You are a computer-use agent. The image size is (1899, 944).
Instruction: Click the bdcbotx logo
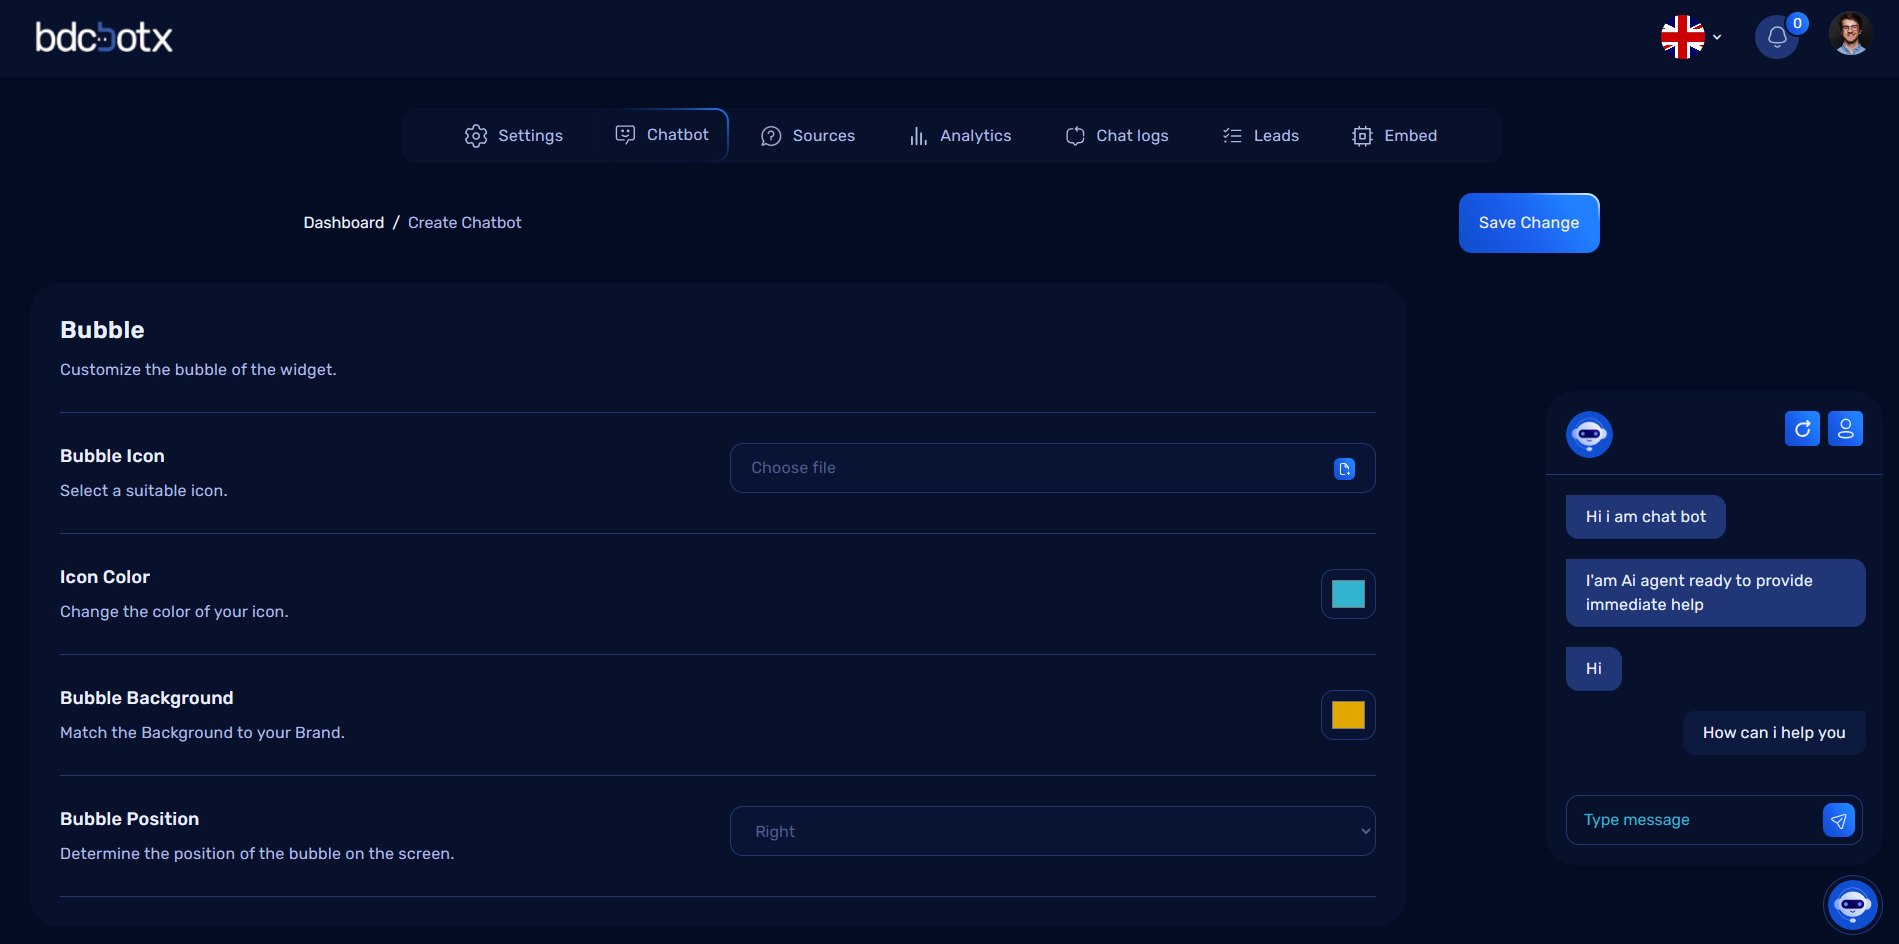[104, 38]
